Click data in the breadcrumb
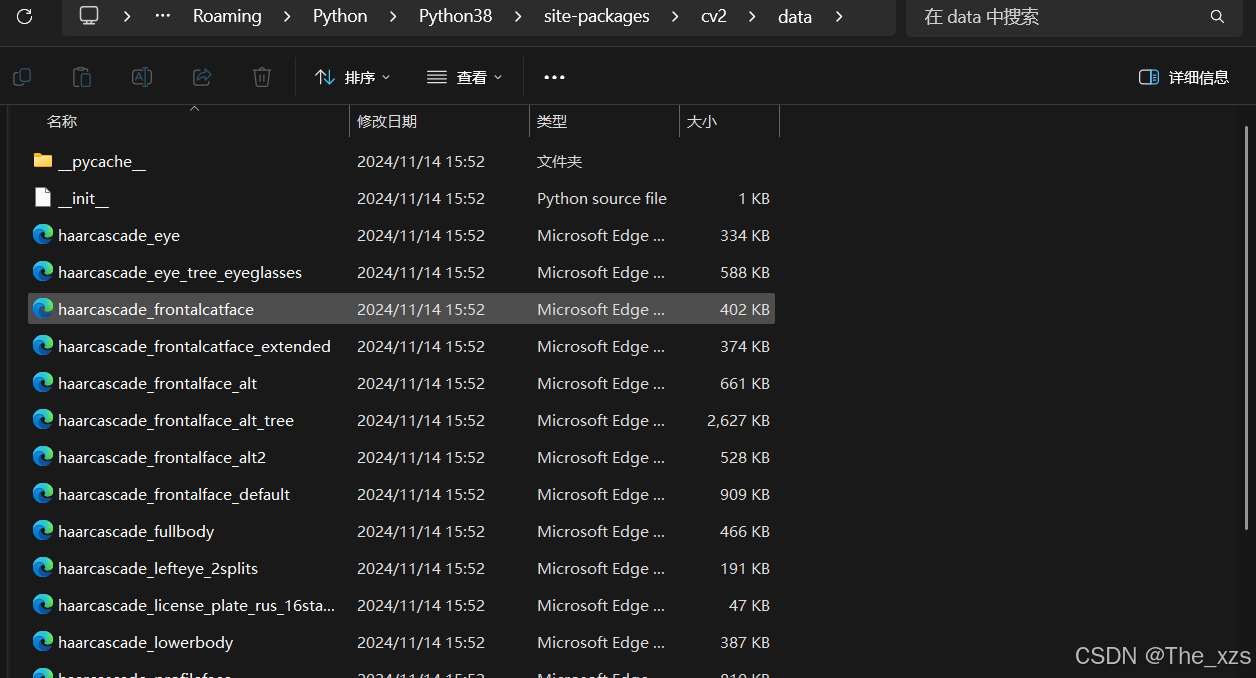Image resolution: width=1256 pixels, height=678 pixels. 795,16
